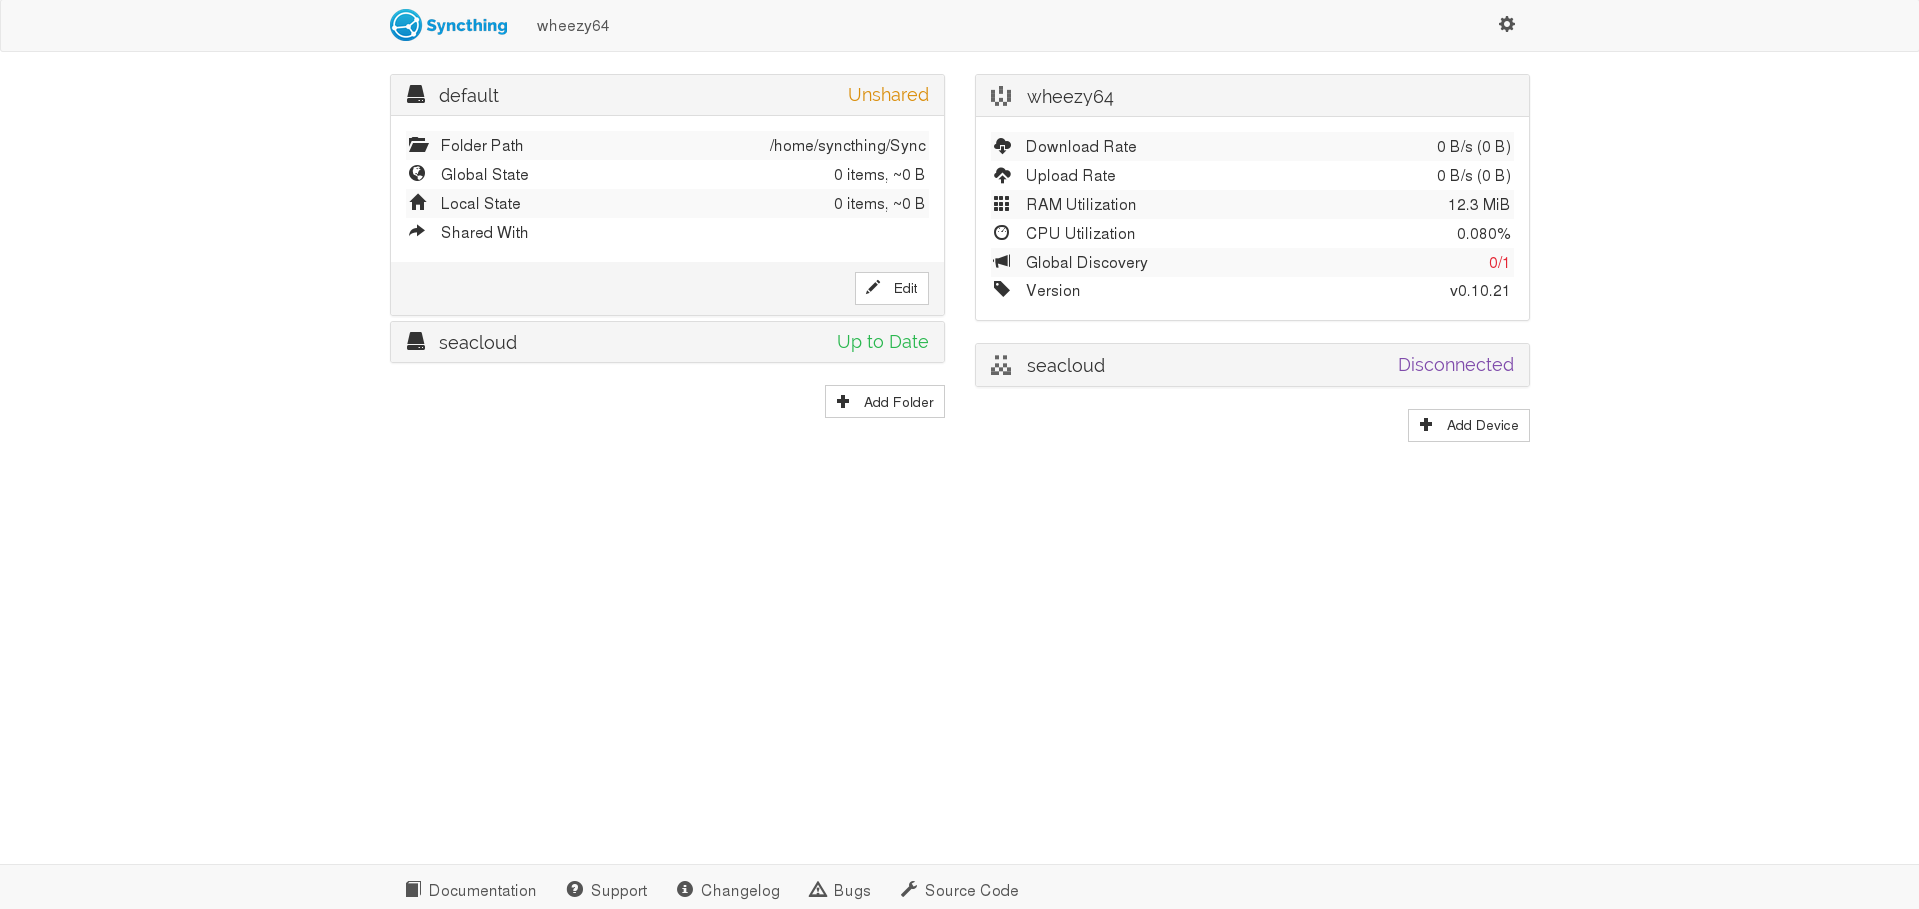Image resolution: width=1919 pixels, height=909 pixels.
Task: Click the Upload Rate cloud icon
Action: point(1002,175)
